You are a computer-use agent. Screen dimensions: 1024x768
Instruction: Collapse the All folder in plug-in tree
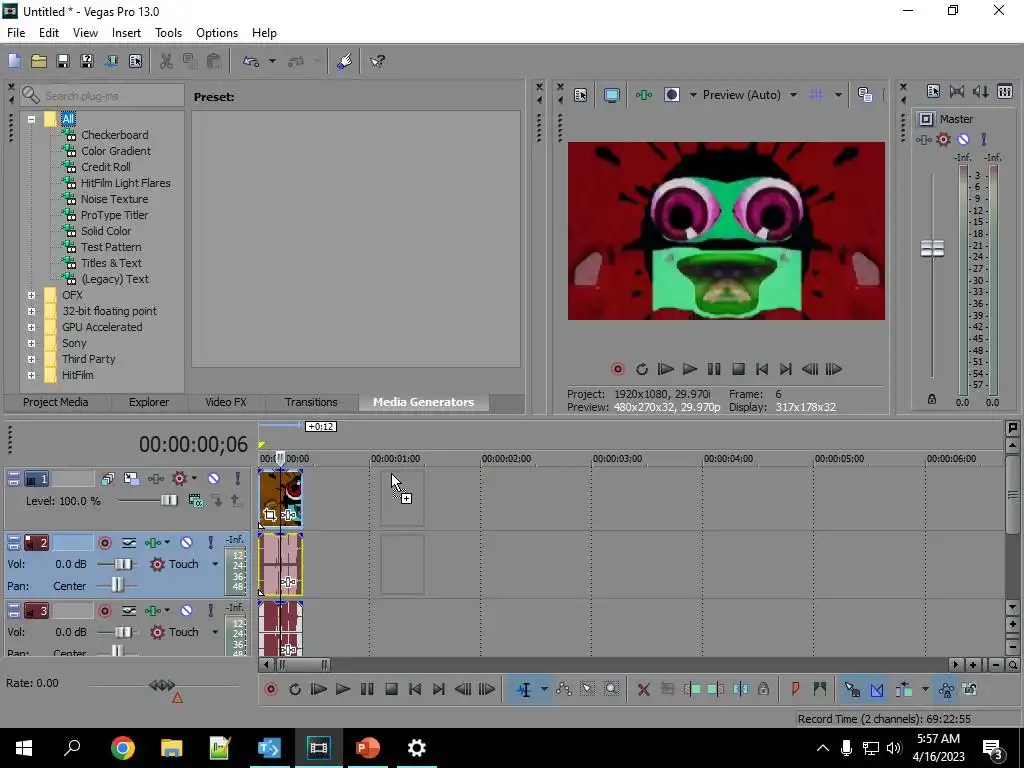(31, 120)
